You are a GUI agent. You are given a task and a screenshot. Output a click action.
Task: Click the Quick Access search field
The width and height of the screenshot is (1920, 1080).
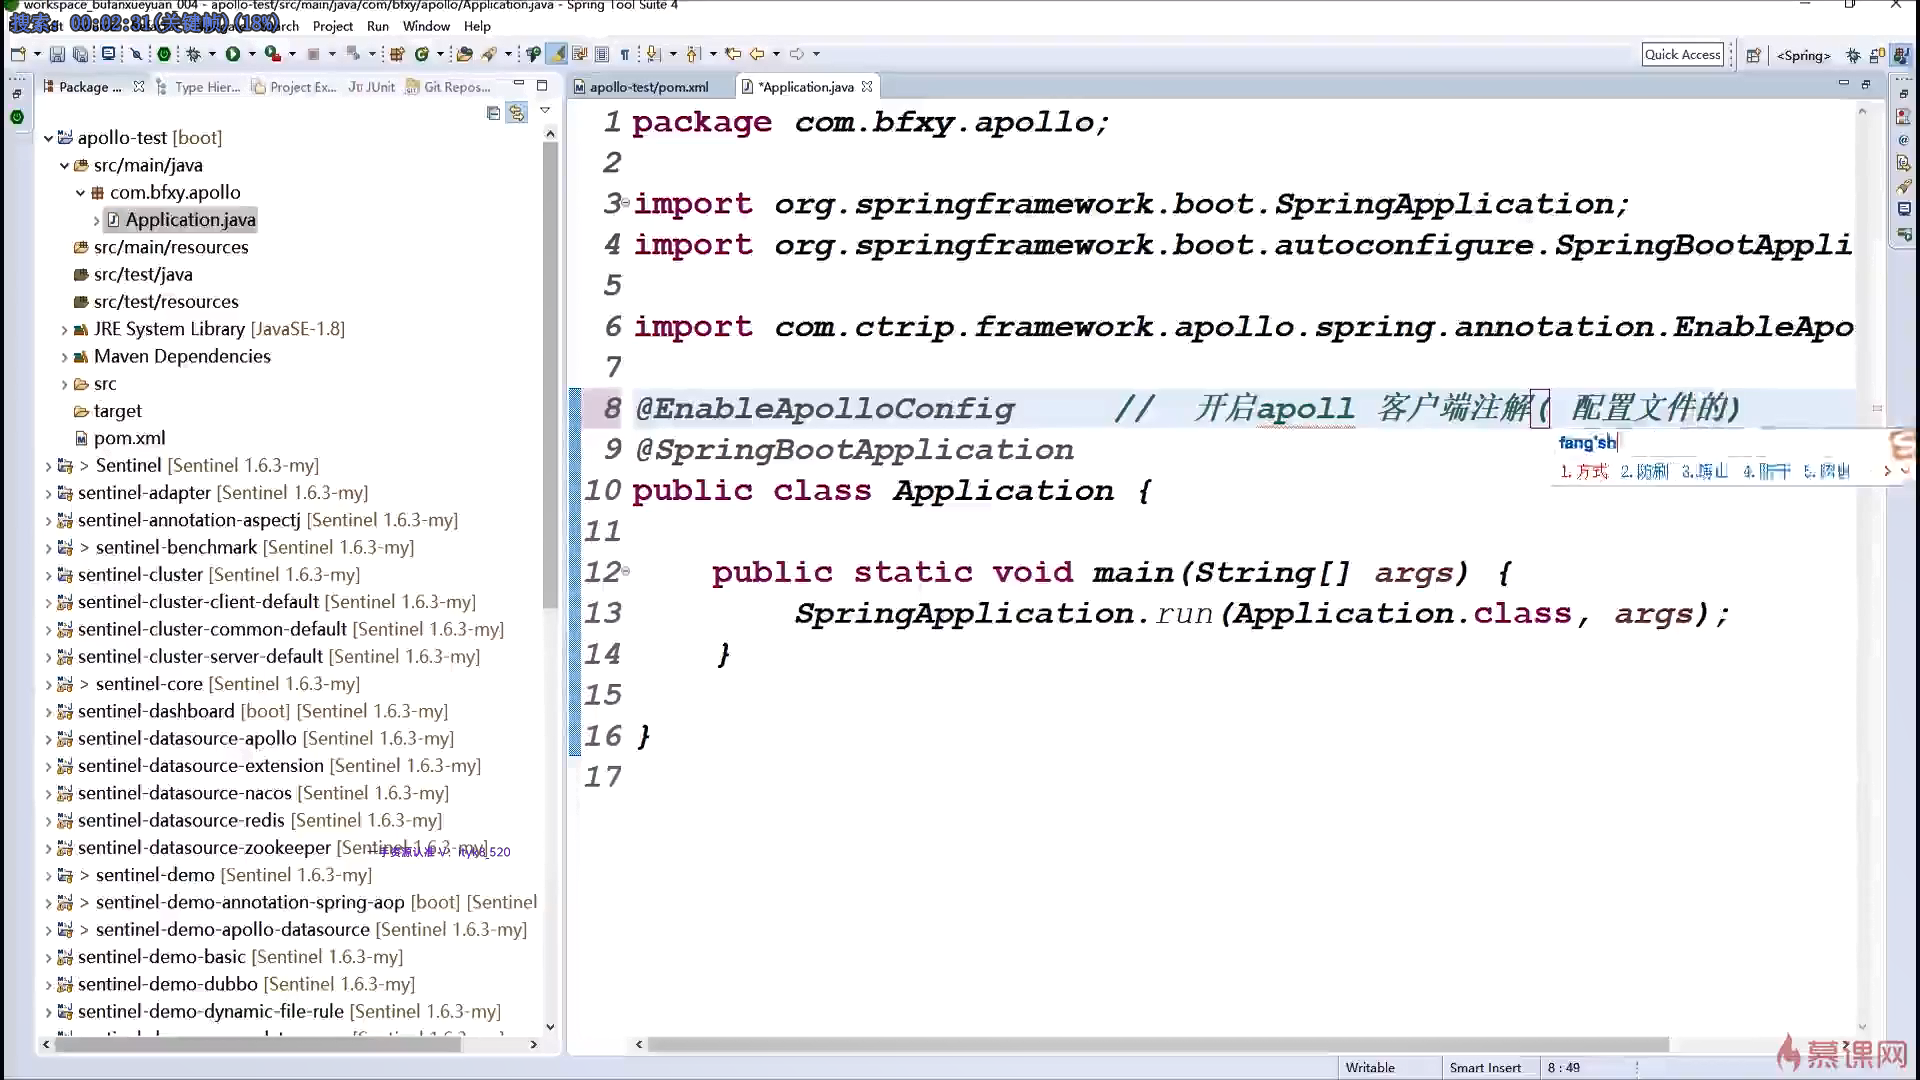point(1683,54)
